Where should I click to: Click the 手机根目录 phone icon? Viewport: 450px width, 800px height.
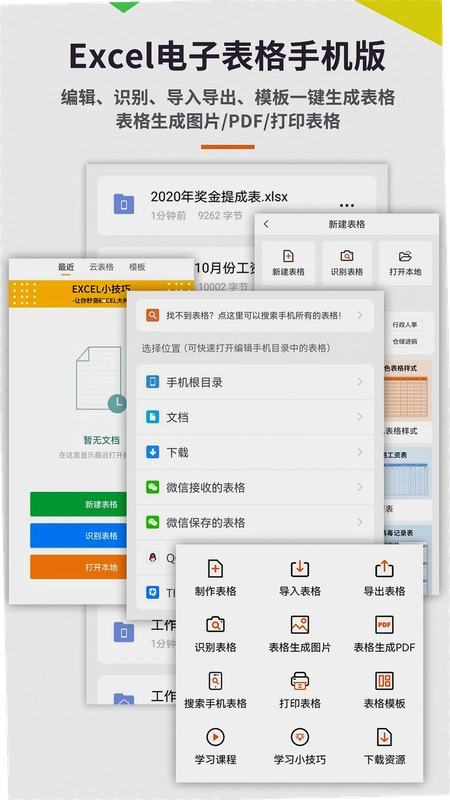[x=152, y=382]
